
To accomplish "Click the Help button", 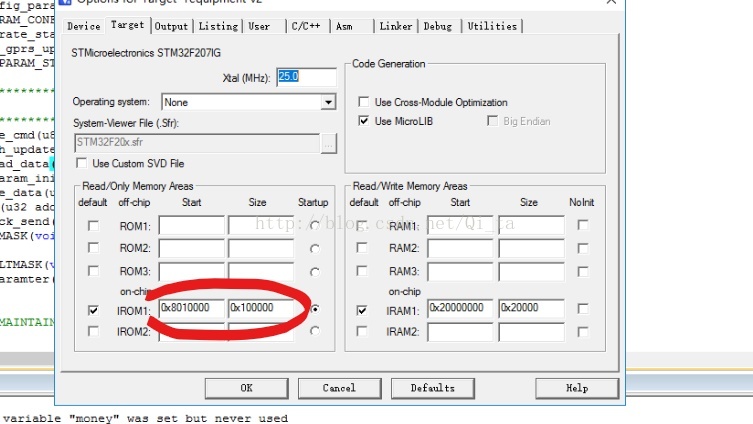I will click(x=577, y=388).
